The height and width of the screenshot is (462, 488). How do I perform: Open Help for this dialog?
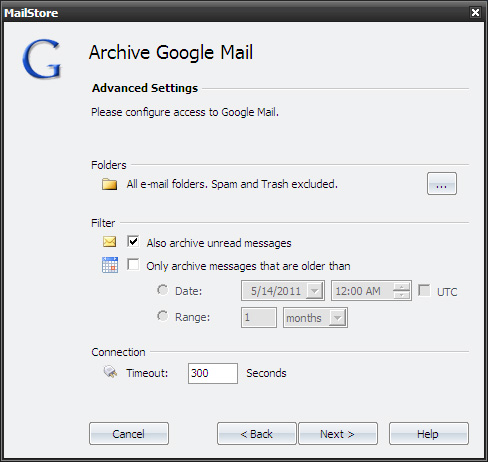point(429,434)
